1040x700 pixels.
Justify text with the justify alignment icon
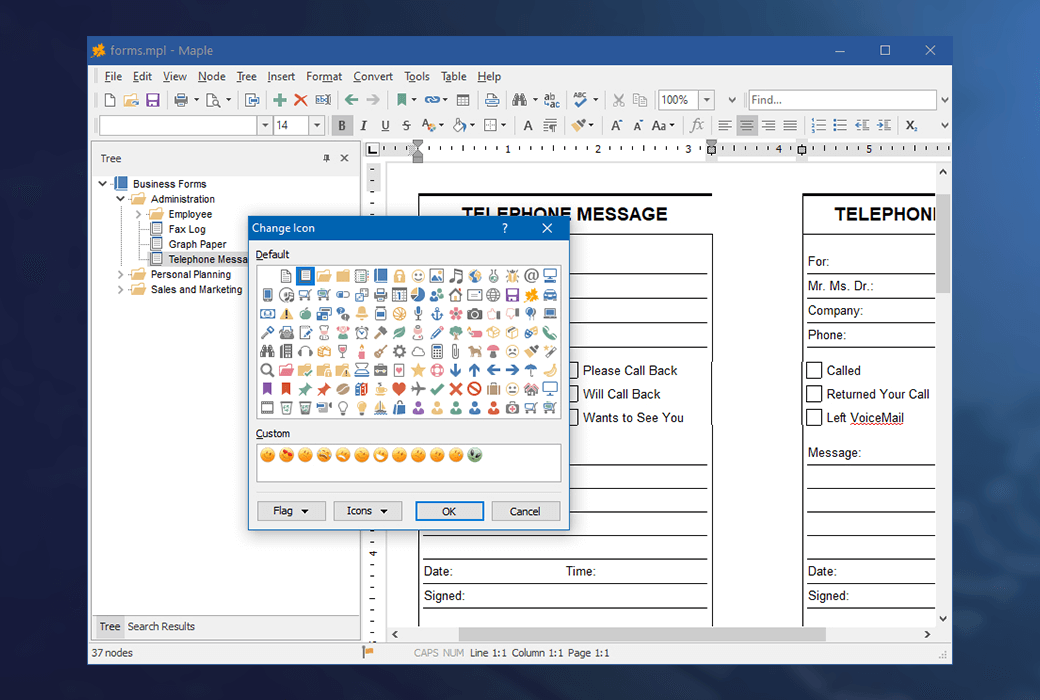790,125
